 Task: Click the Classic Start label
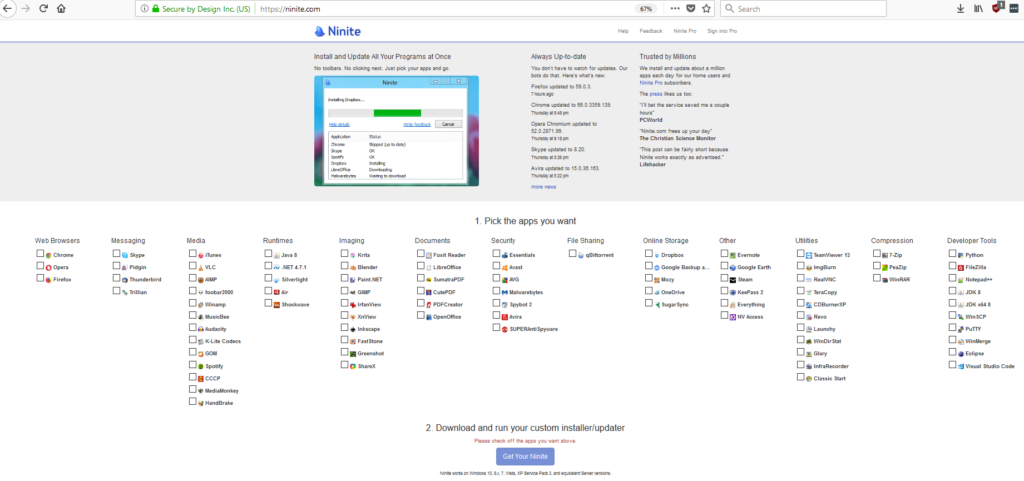[x=829, y=379]
